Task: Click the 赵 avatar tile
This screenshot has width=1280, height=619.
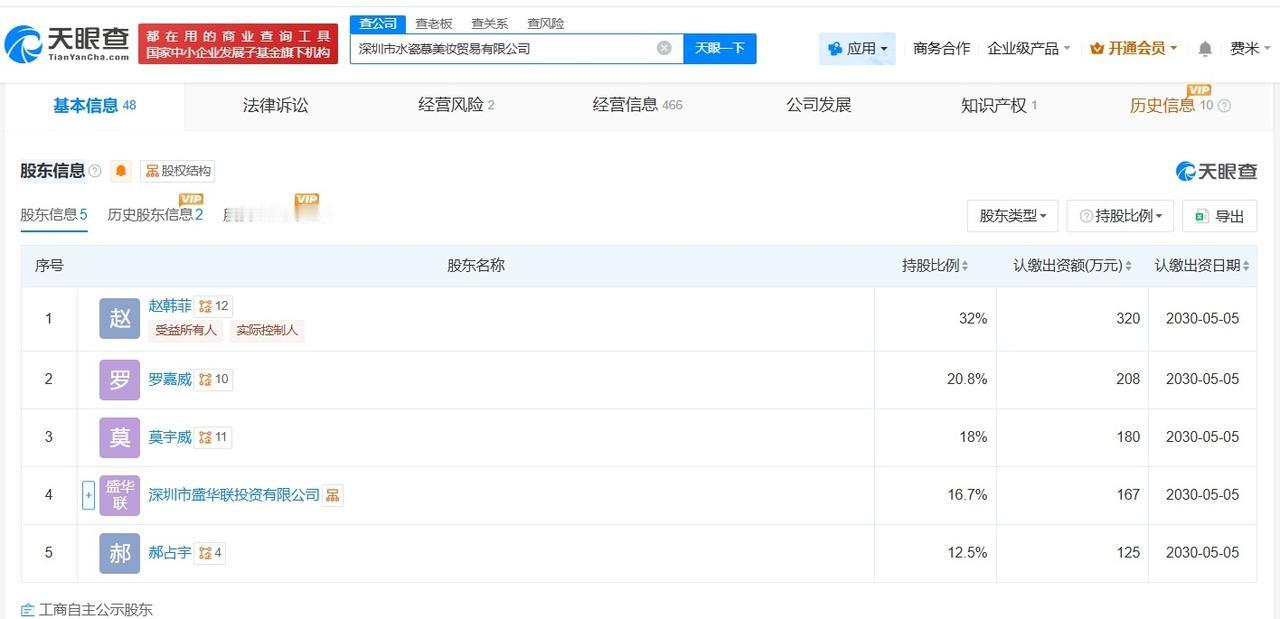Action: (120, 318)
